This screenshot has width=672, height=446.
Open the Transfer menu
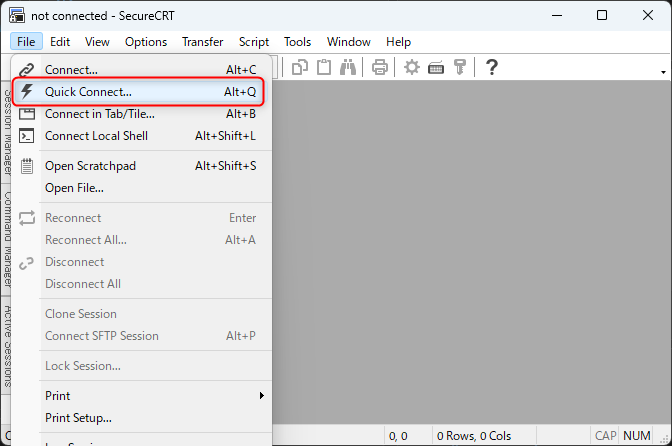point(202,42)
